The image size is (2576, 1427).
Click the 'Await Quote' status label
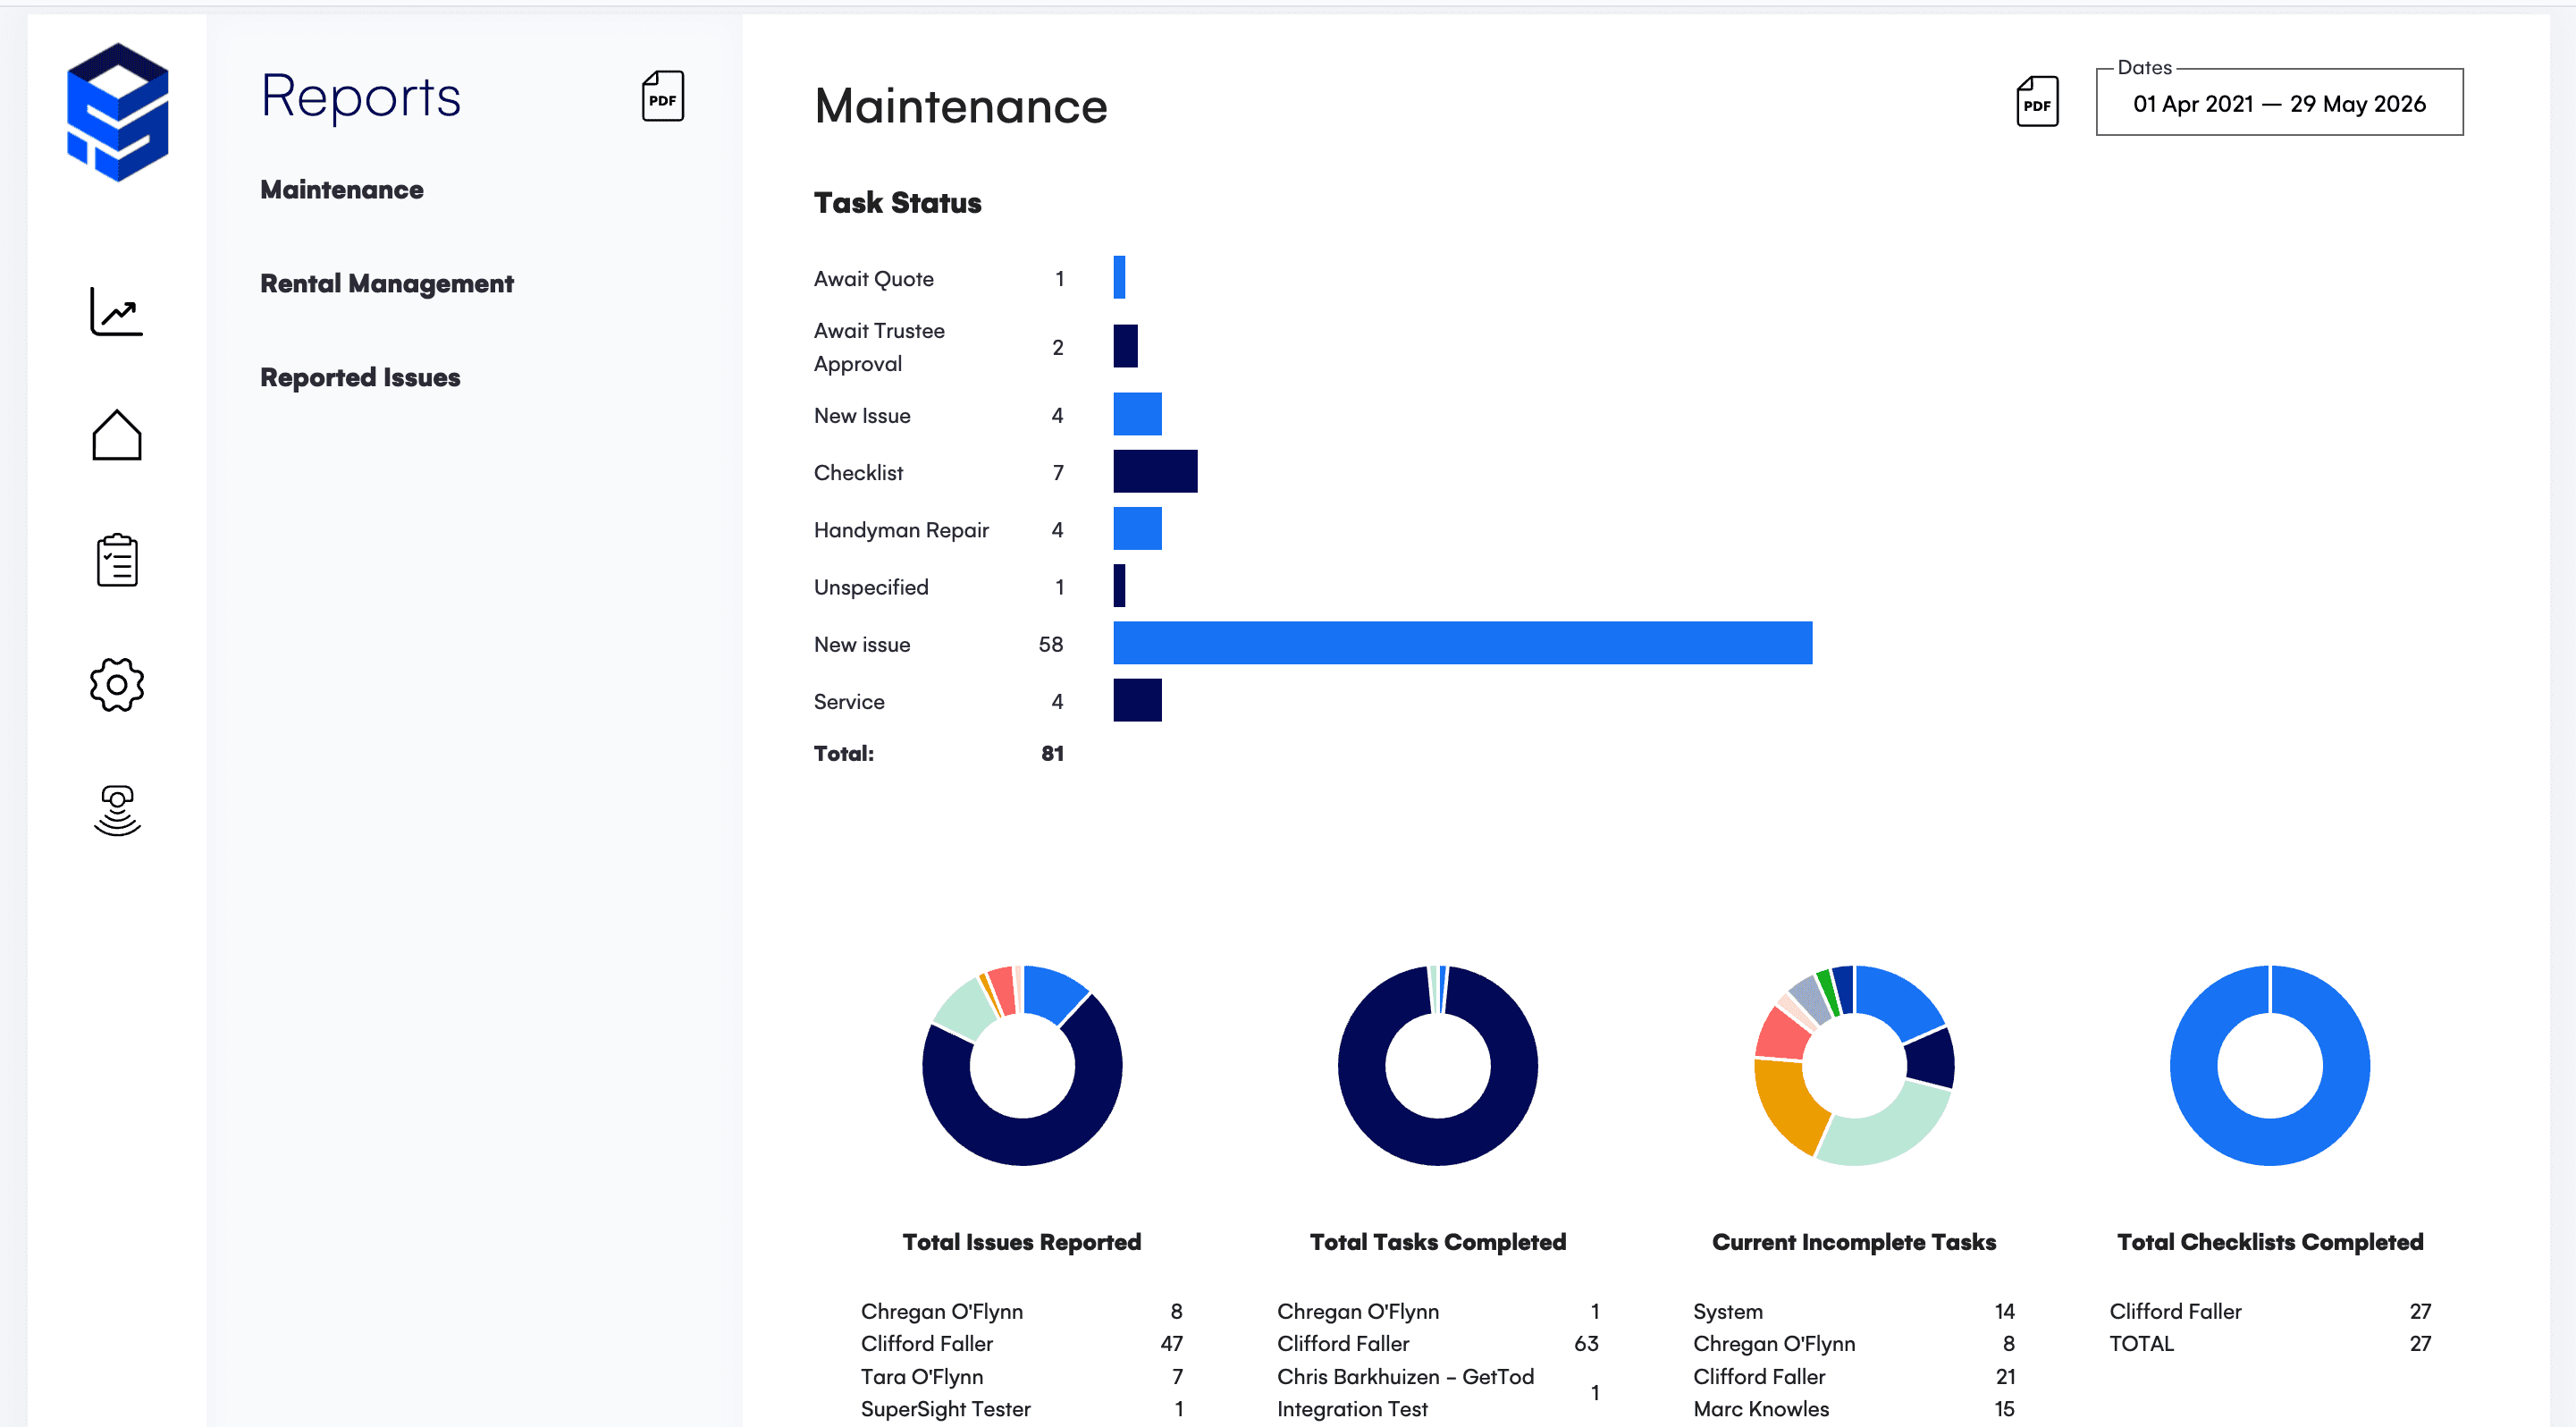point(874,279)
